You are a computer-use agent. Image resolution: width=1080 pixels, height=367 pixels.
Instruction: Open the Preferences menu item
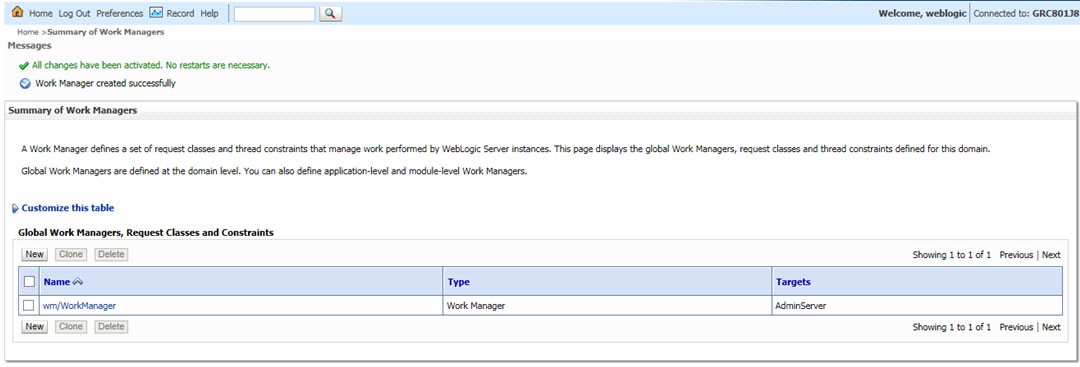click(120, 13)
